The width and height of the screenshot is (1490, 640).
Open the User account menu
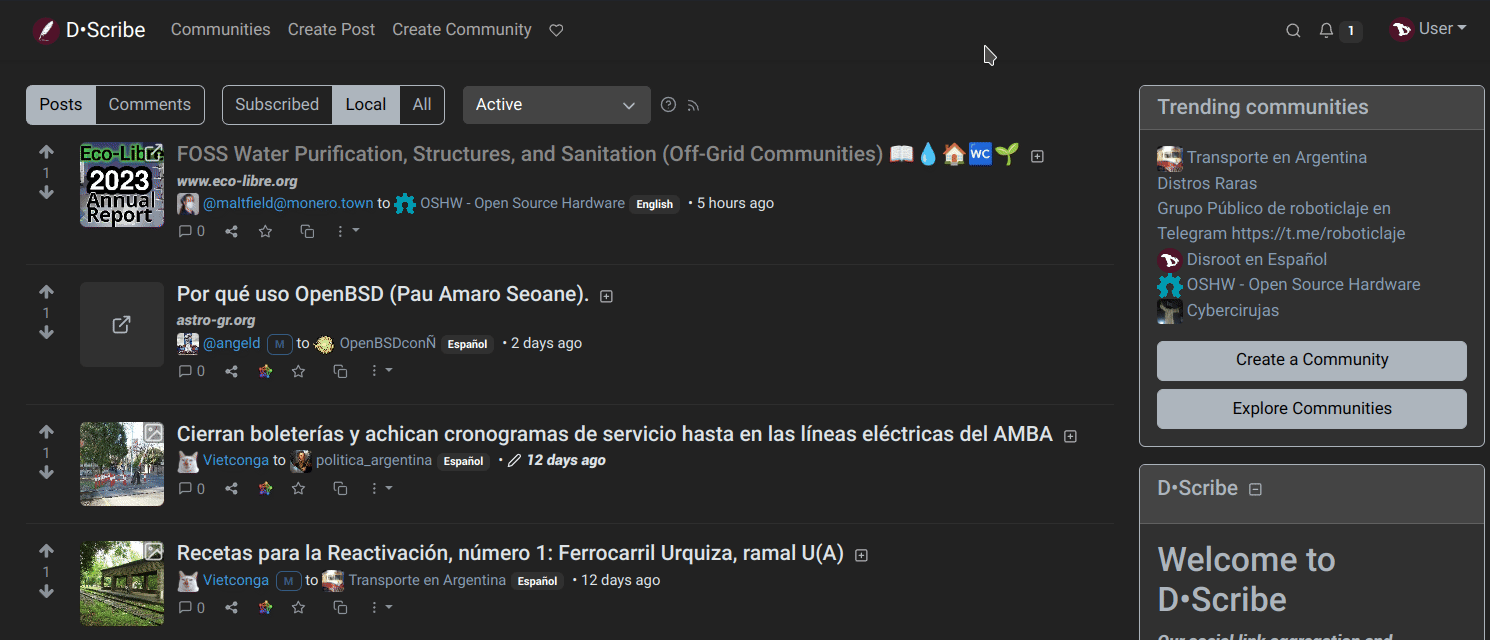(1430, 30)
